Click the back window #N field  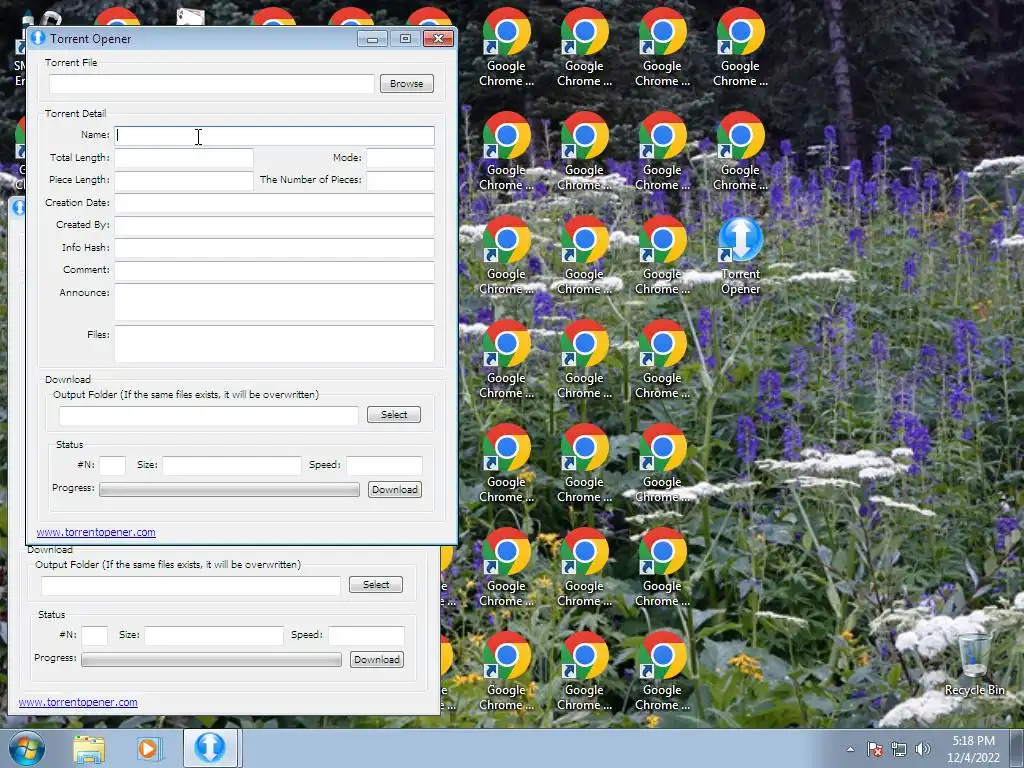pyautogui.click(x=94, y=635)
